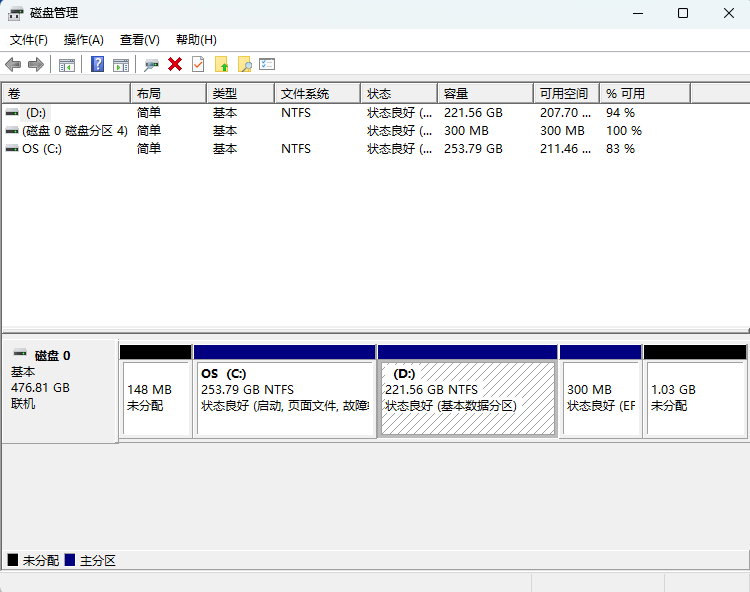Click the 94 % free cell
This screenshot has height=592, width=750.
tap(620, 113)
